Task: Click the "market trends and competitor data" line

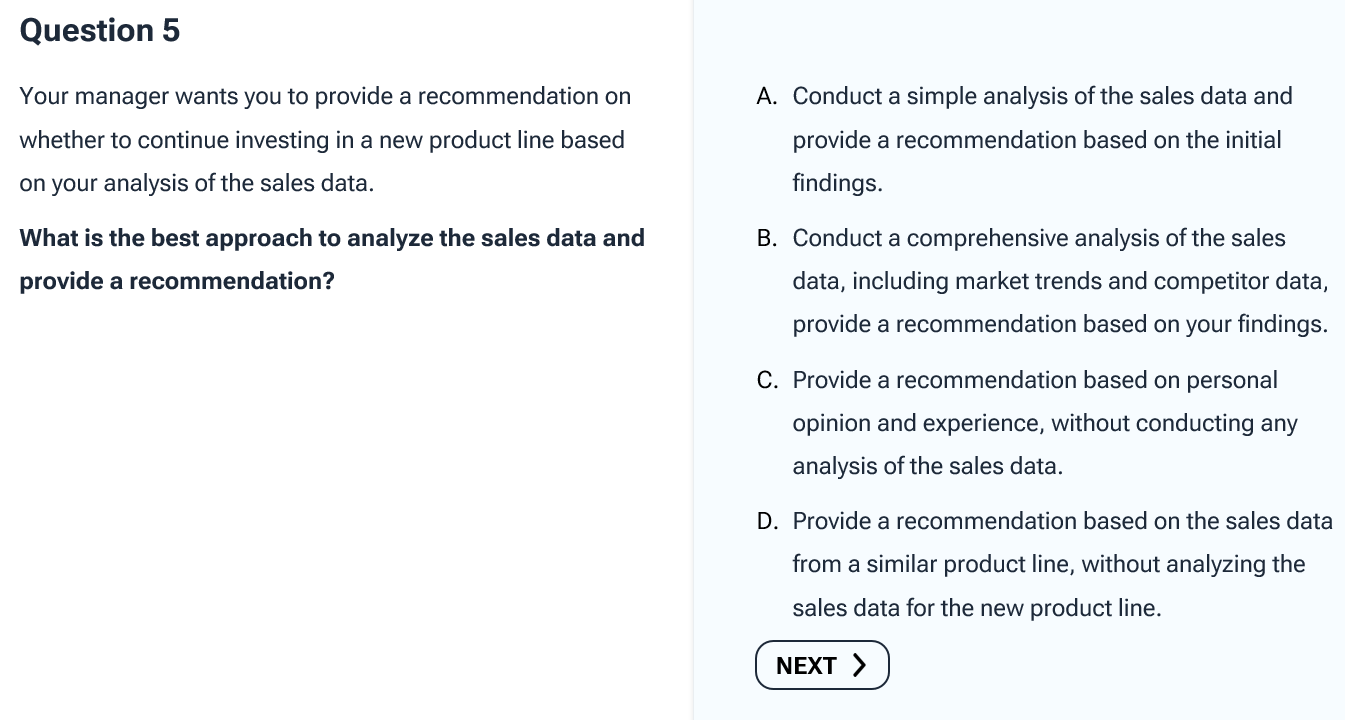Action: (x=1060, y=281)
